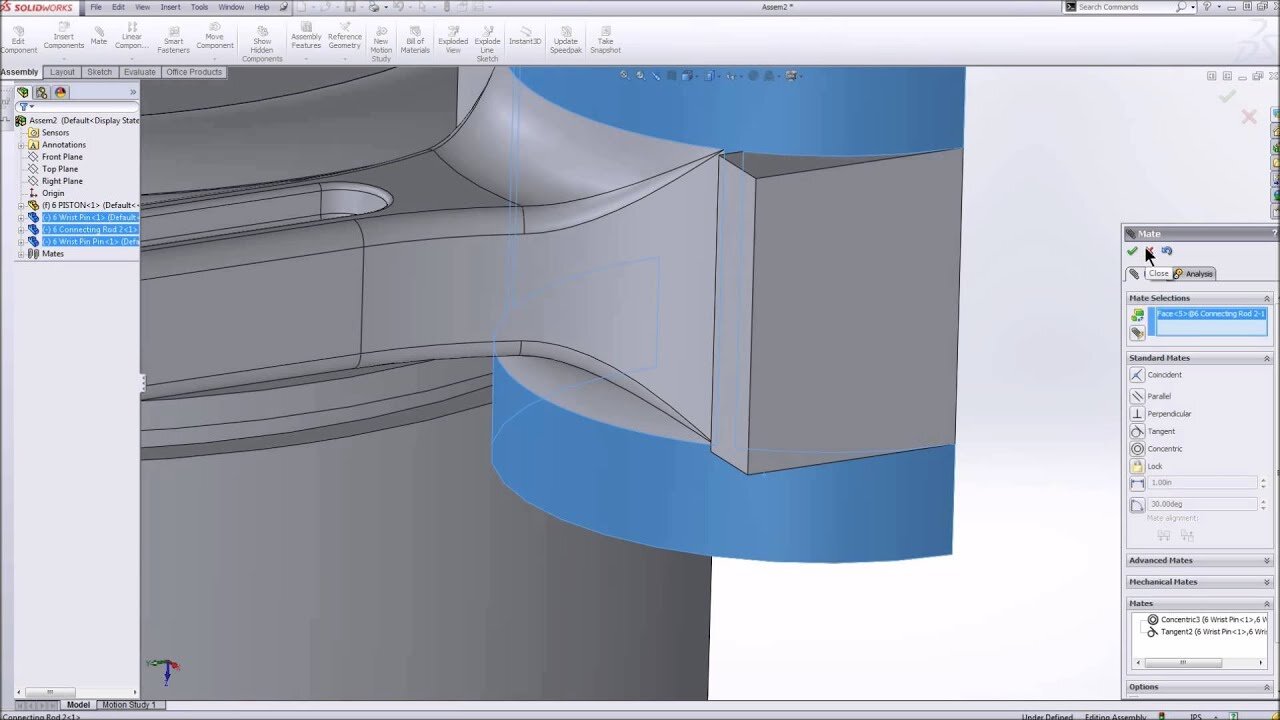Collapse the Standard Mates section
This screenshot has height=720, width=1280.
click(x=1266, y=357)
